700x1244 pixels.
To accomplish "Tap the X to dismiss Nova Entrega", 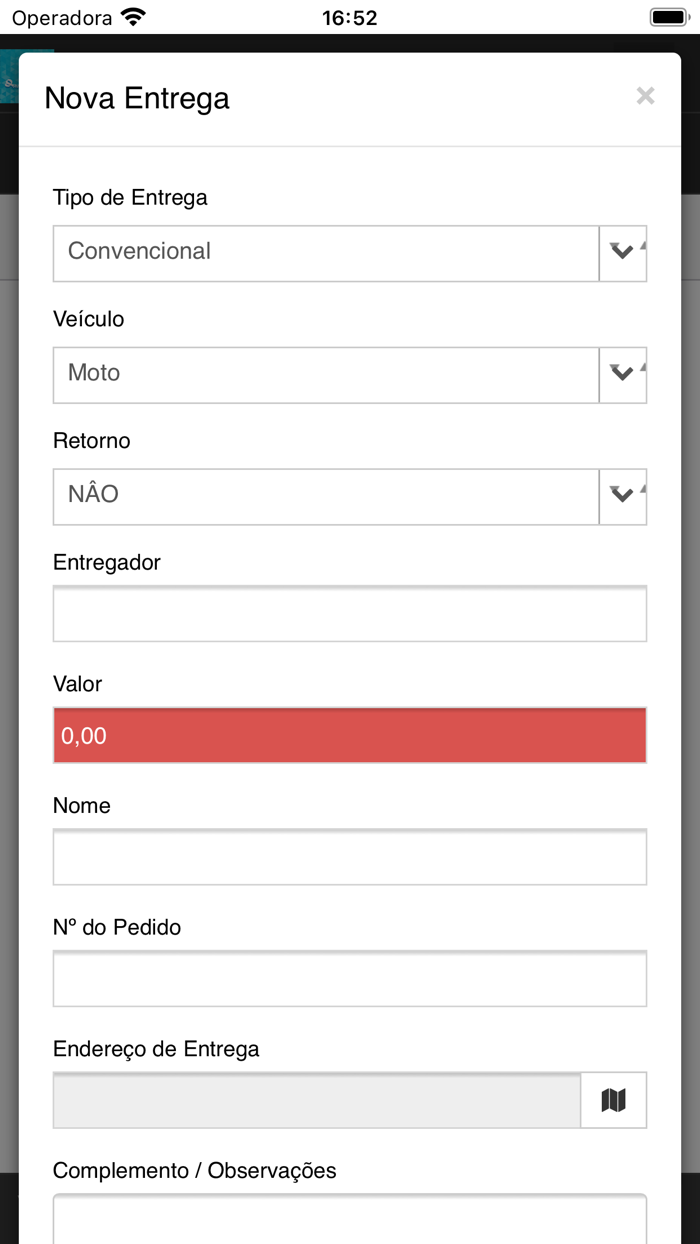I will 645,96.
